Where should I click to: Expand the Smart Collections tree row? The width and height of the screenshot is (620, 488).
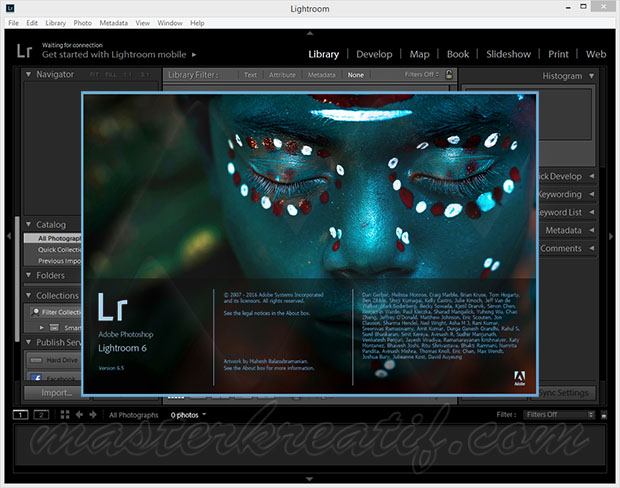(42, 327)
